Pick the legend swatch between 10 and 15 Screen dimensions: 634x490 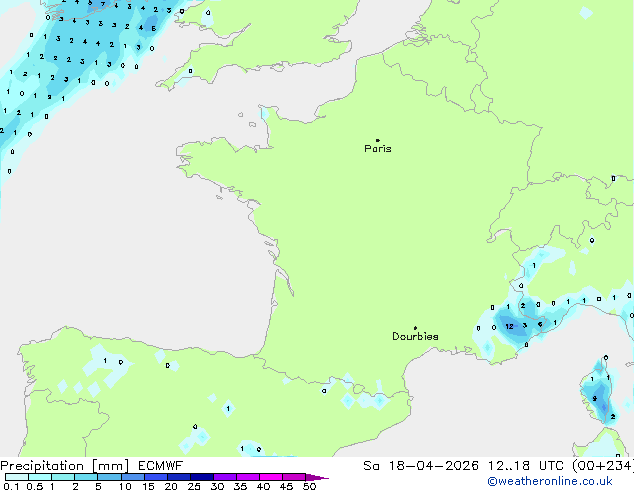click(x=133, y=477)
